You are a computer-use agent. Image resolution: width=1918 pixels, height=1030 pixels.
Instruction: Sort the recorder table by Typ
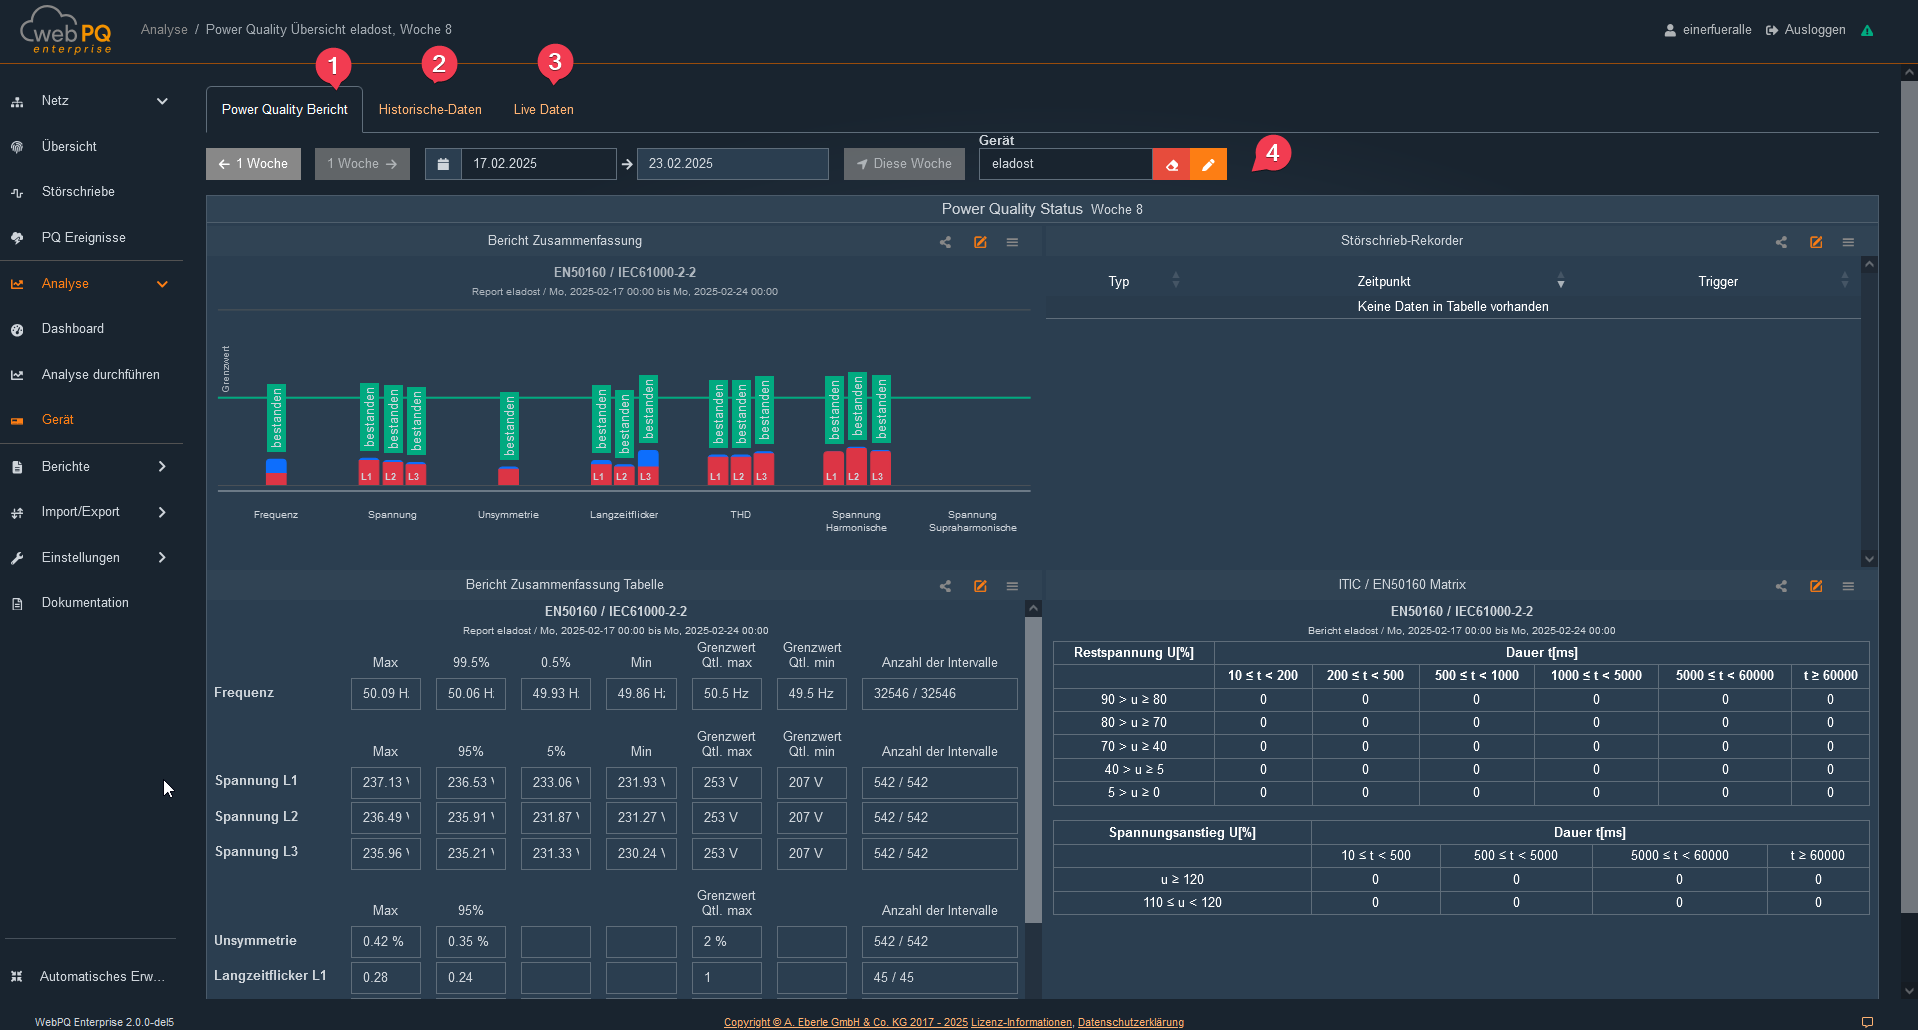point(1176,282)
